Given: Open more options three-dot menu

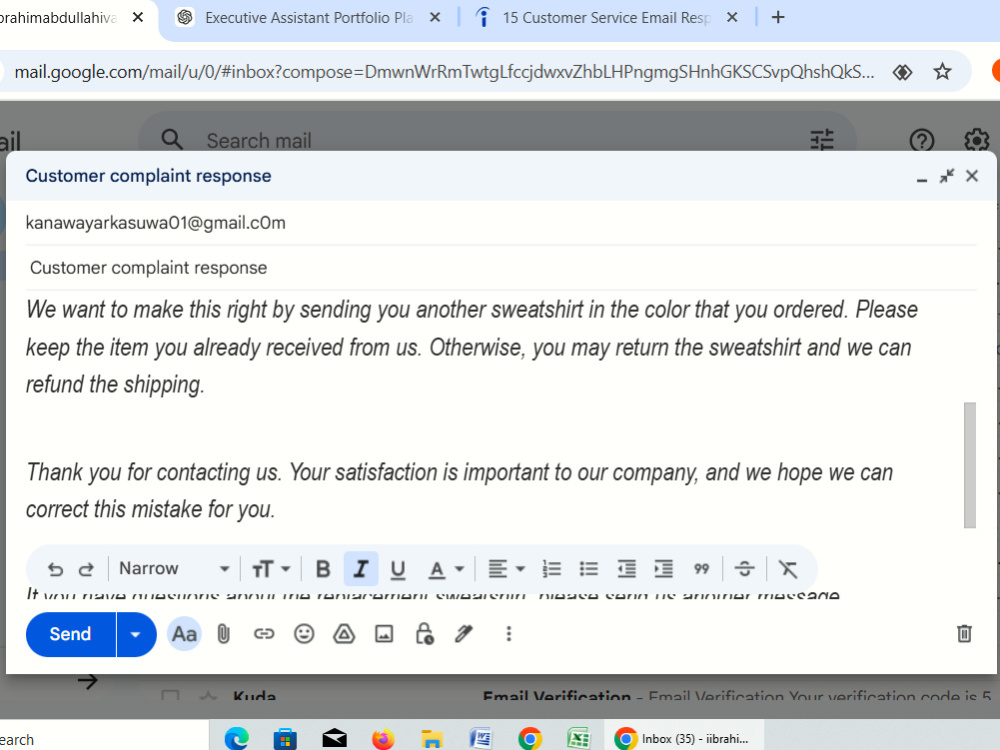Looking at the screenshot, I should pos(508,634).
